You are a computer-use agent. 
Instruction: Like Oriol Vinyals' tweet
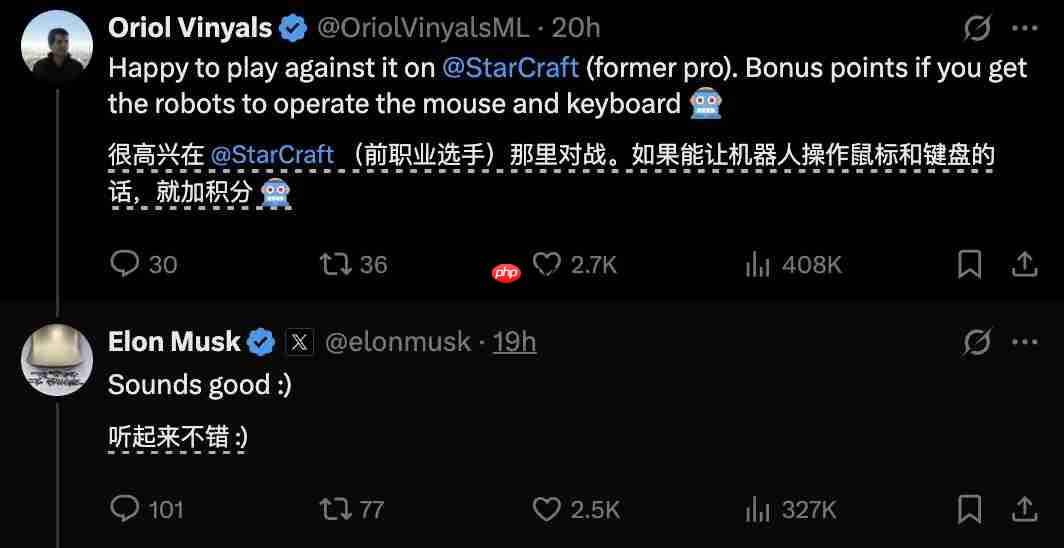click(546, 264)
